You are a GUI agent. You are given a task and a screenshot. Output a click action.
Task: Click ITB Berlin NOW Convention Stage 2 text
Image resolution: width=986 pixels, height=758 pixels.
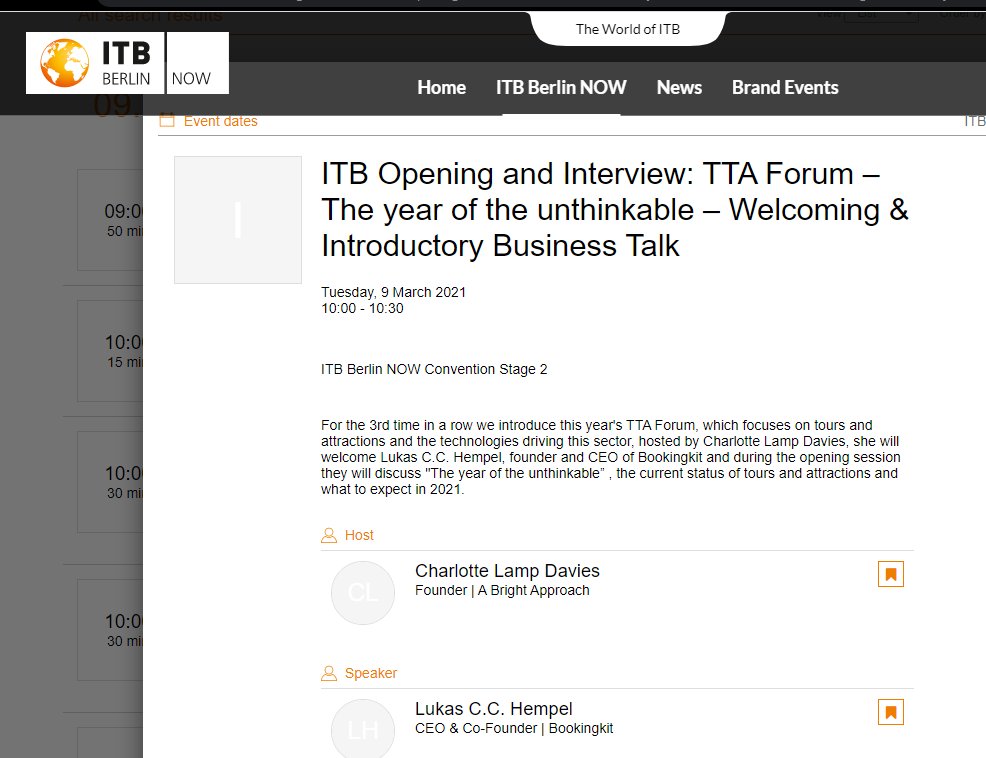[434, 369]
